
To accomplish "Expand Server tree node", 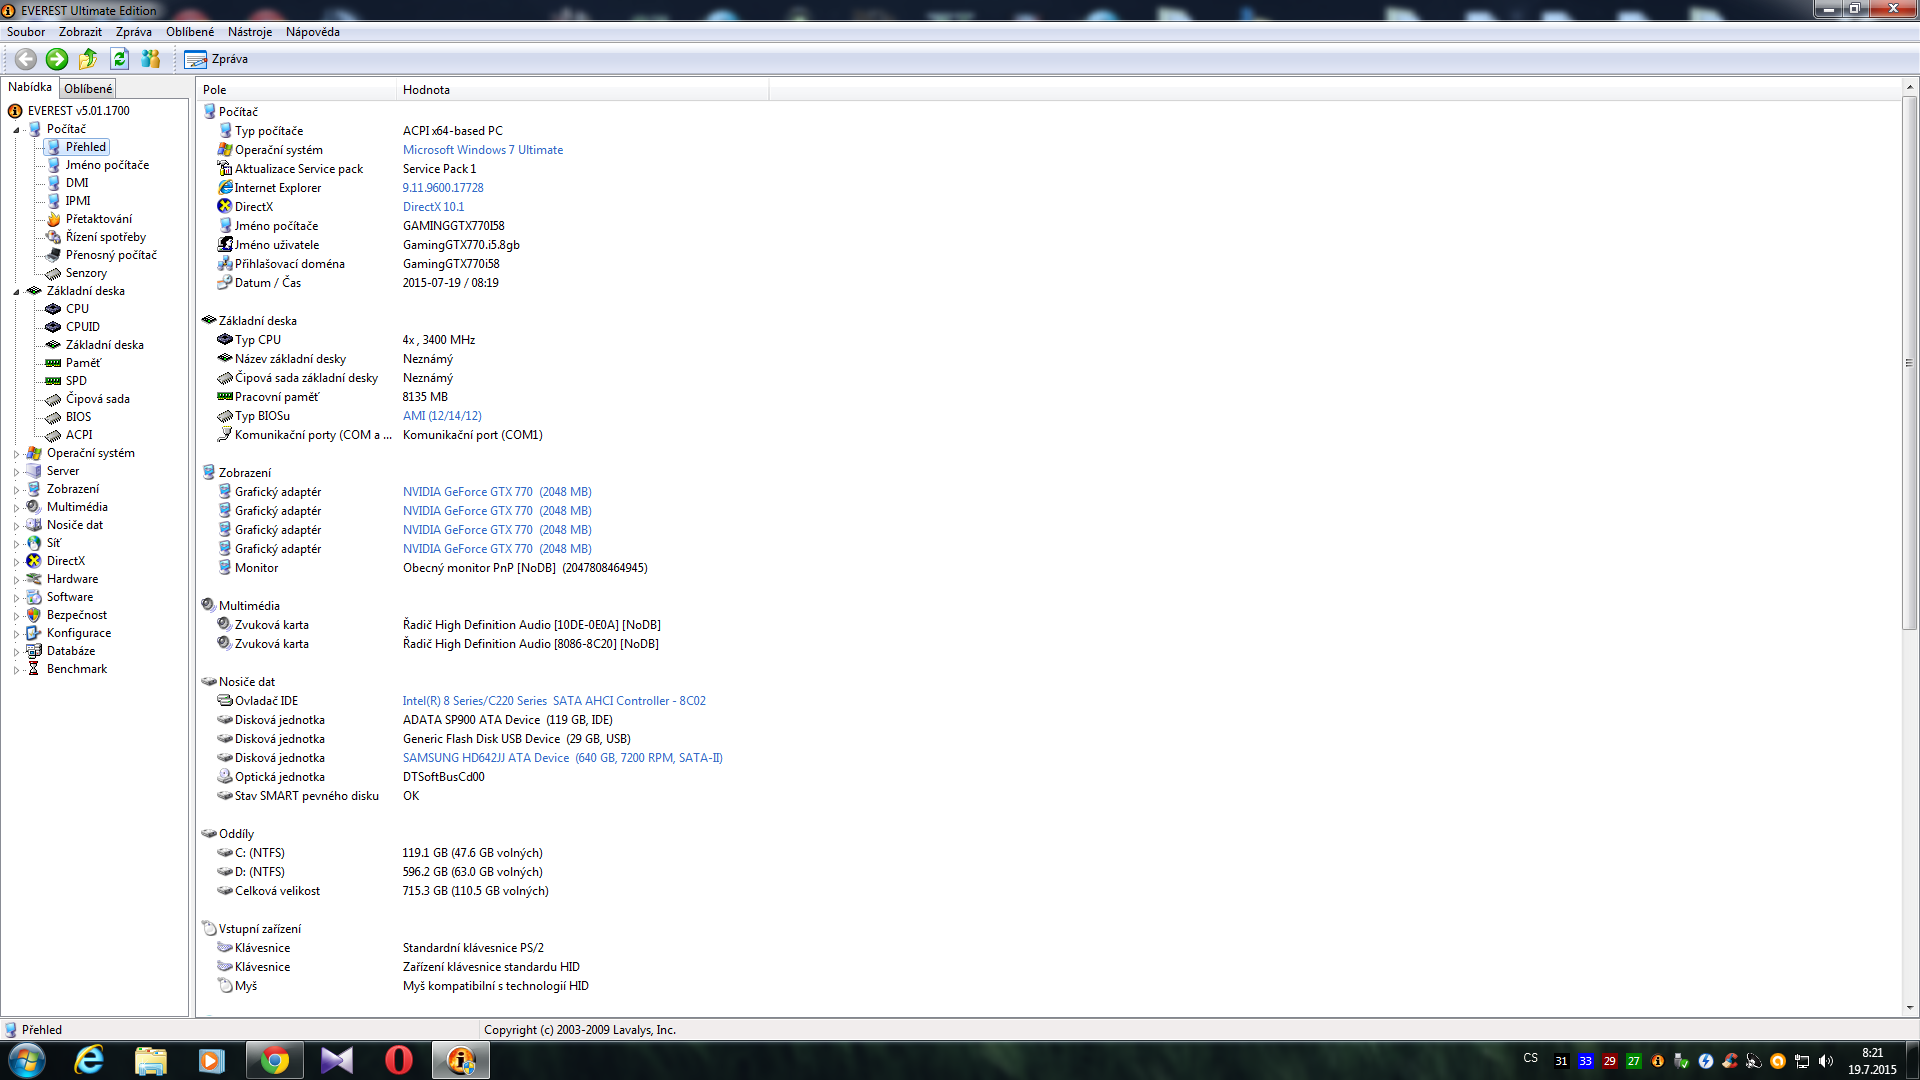I will 17,472.
